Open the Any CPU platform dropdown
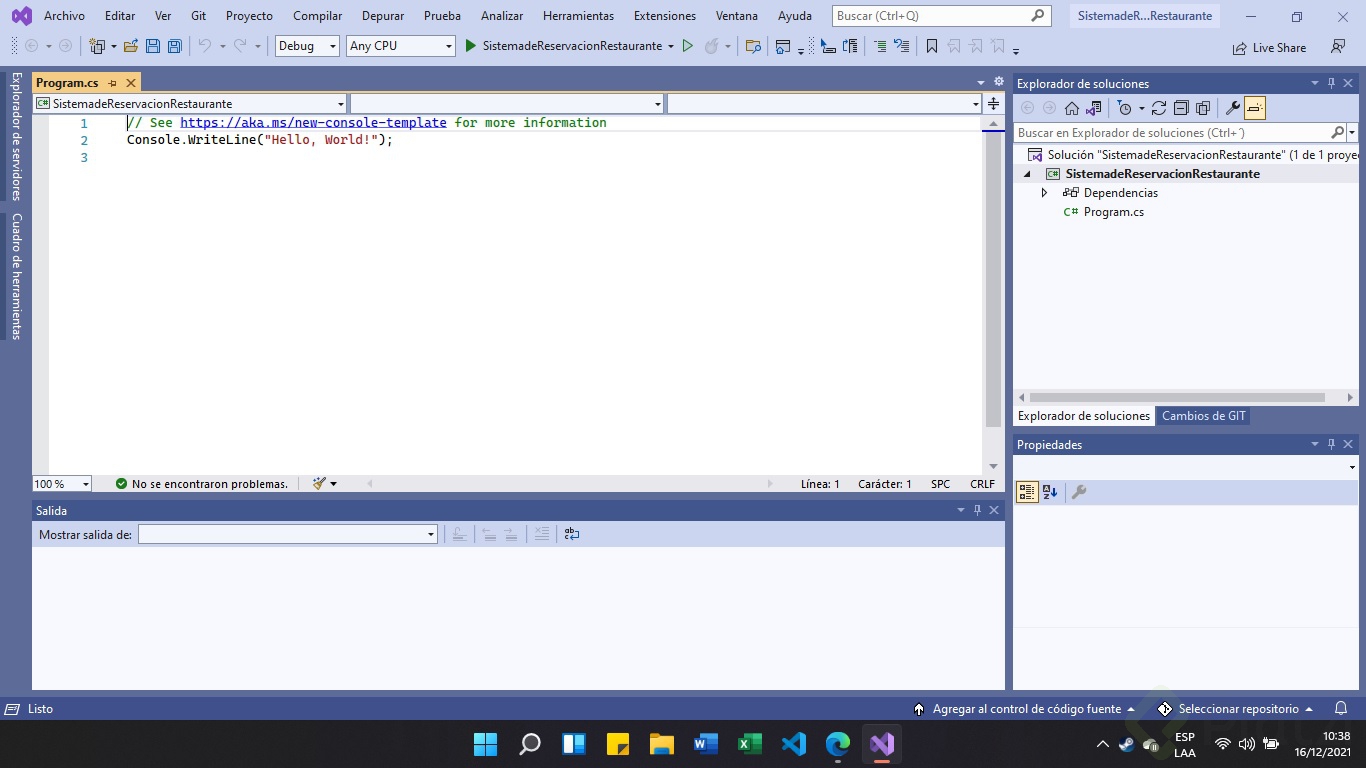This screenshot has width=1366, height=768. (x=401, y=46)
